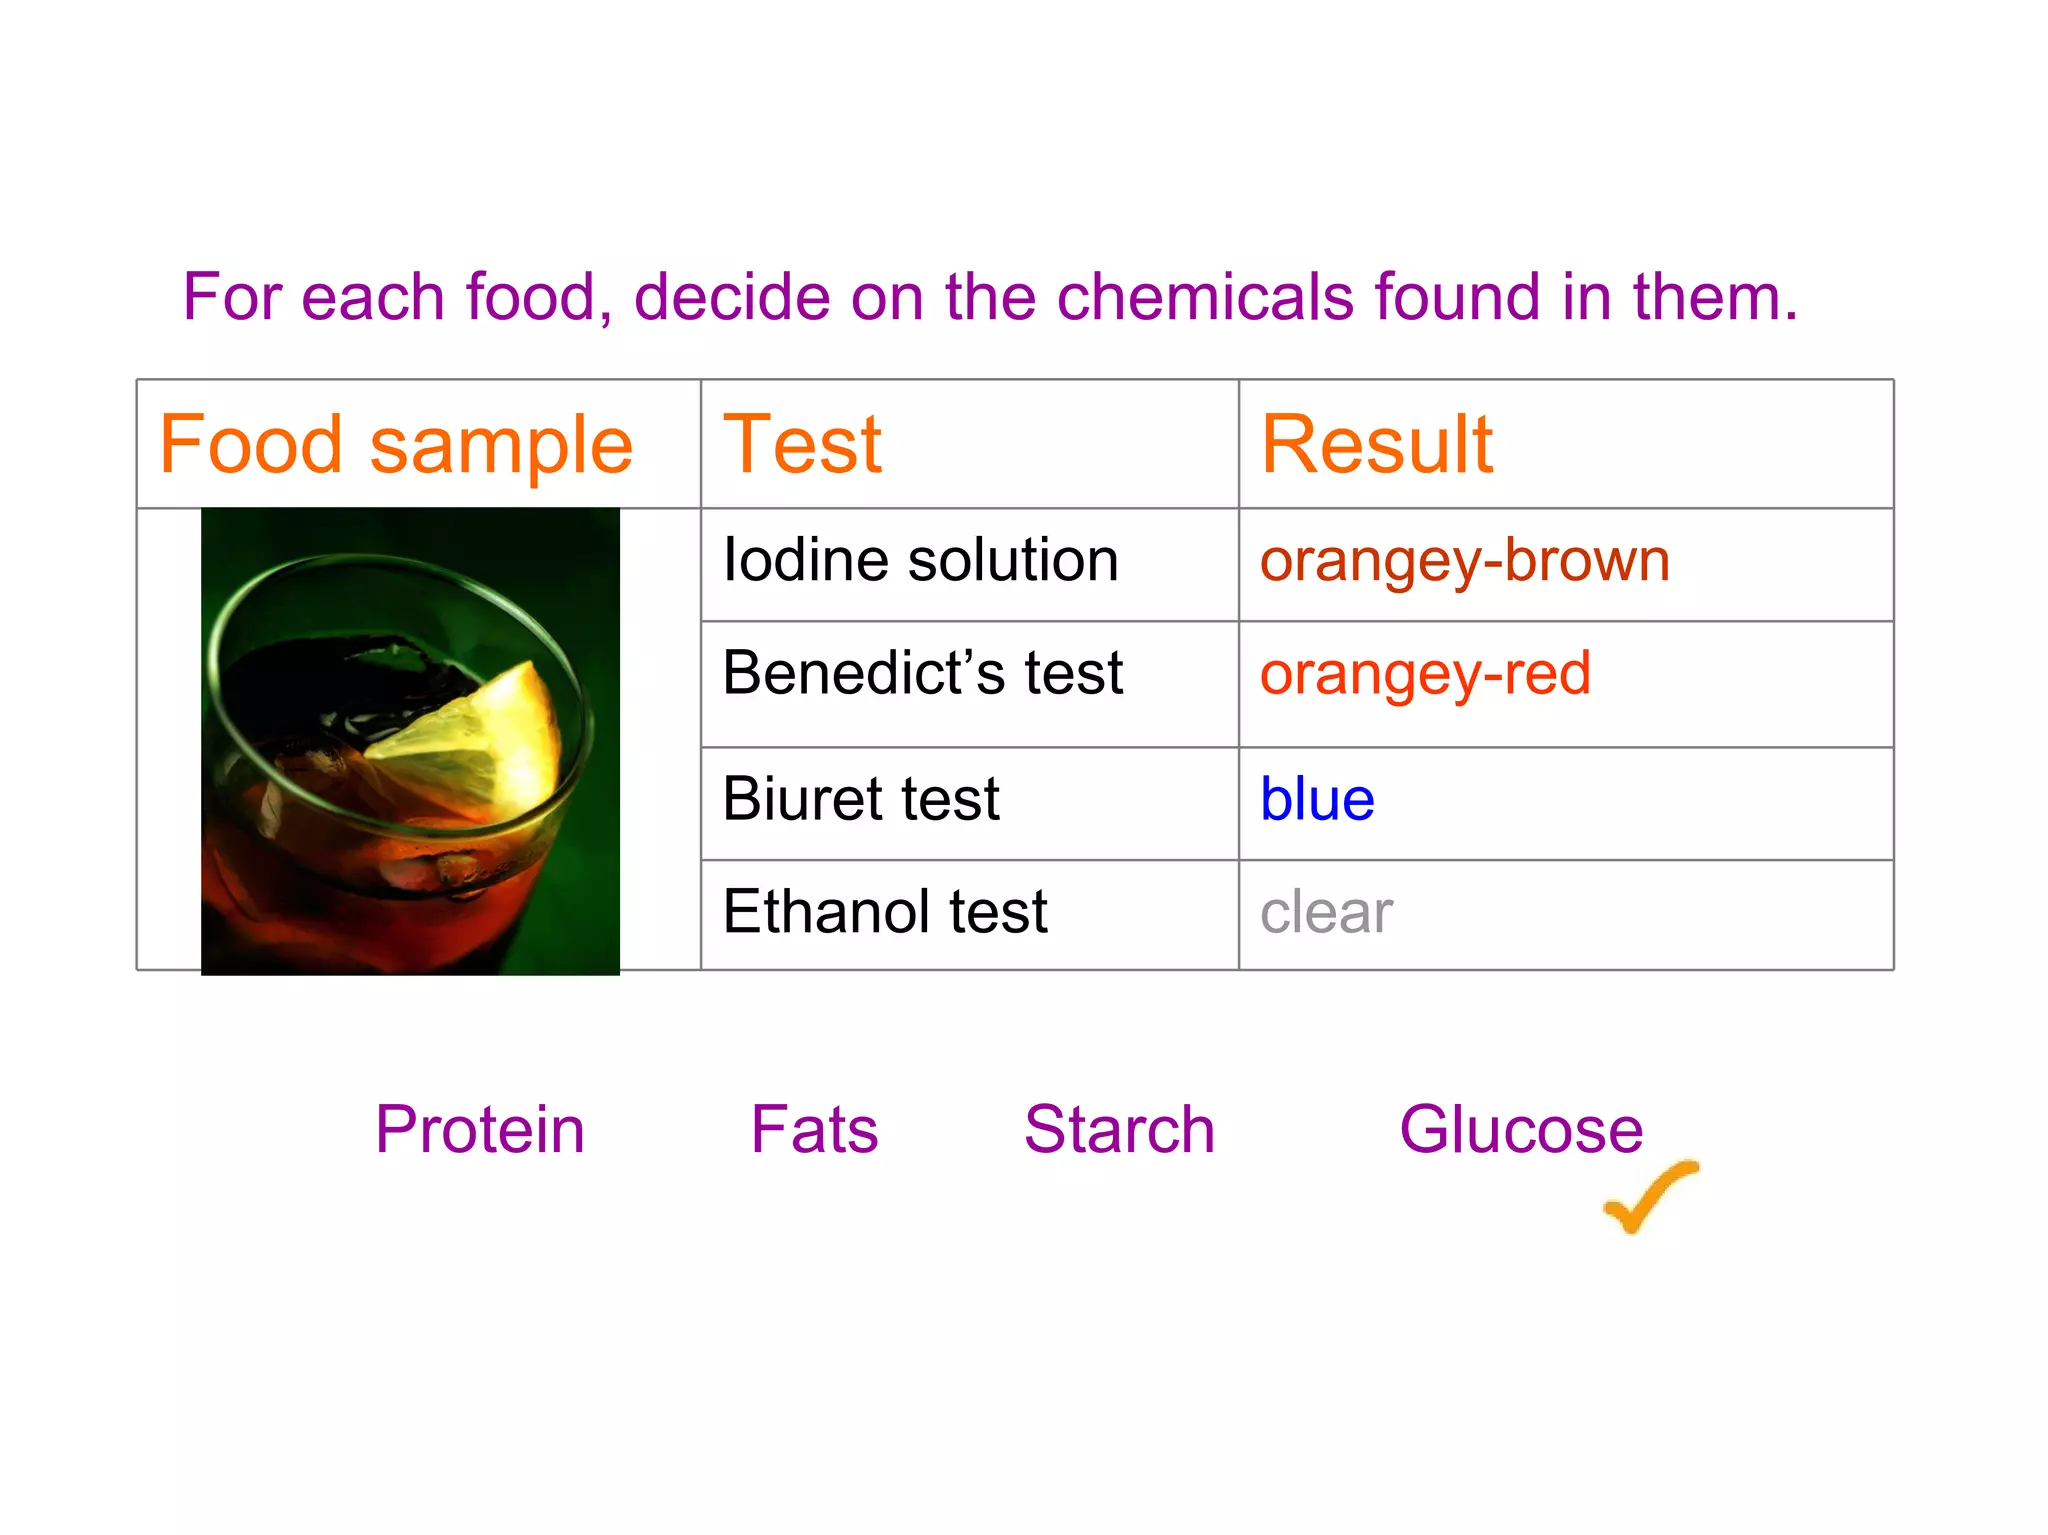Click the purple slide instruction heading
Screen dimensions: 2048x1535
990,297
